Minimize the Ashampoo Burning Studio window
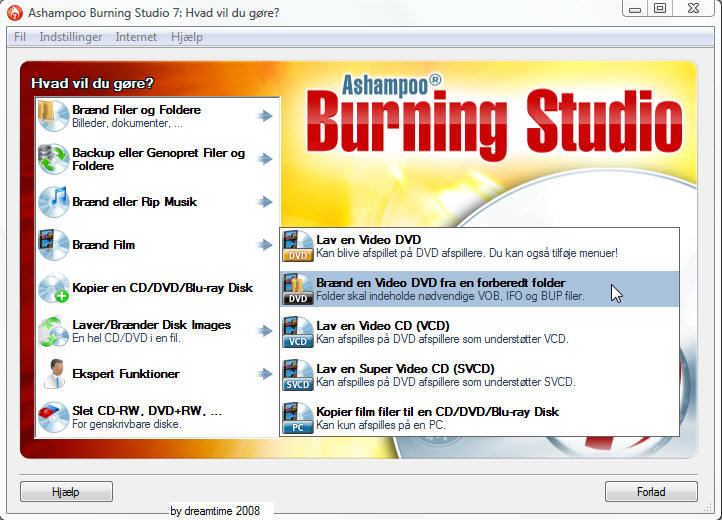Image resolution: width=722 pixels, height=520 pixels. tap(635, 9)
